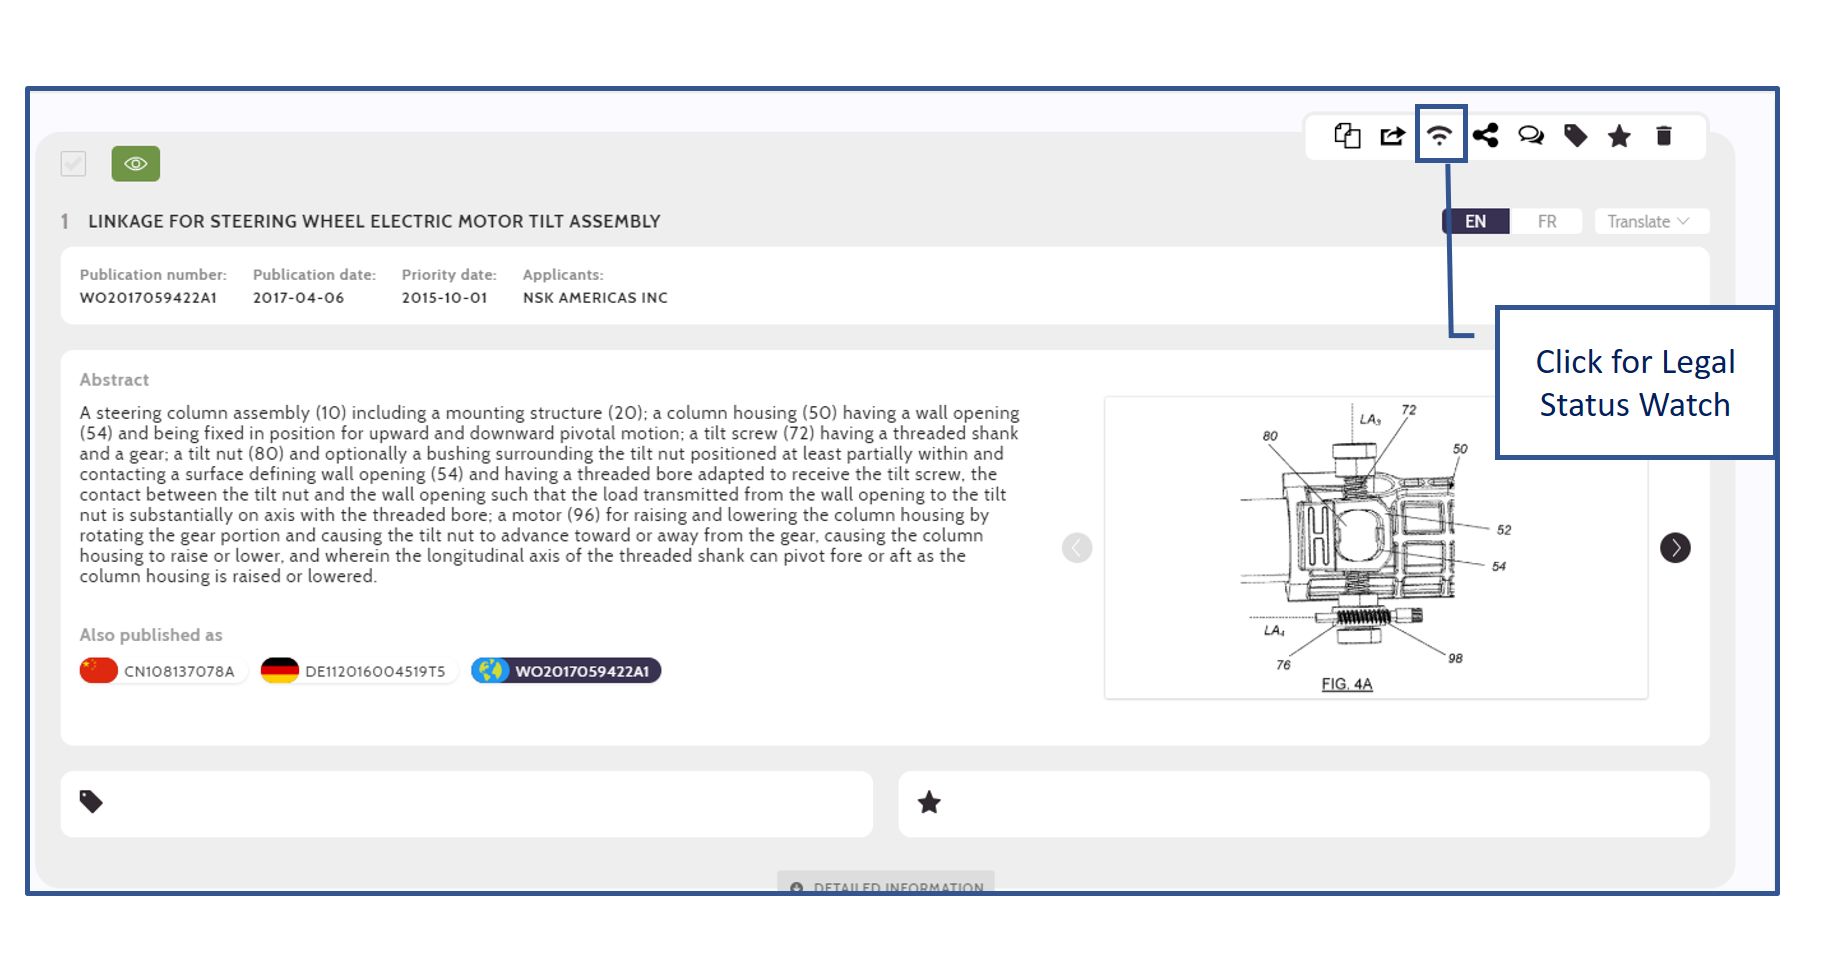The height and width of the screenshot is (971, 1844).
Task: Click the star favorite icon in toolbar
Action: click(1619, 136)
